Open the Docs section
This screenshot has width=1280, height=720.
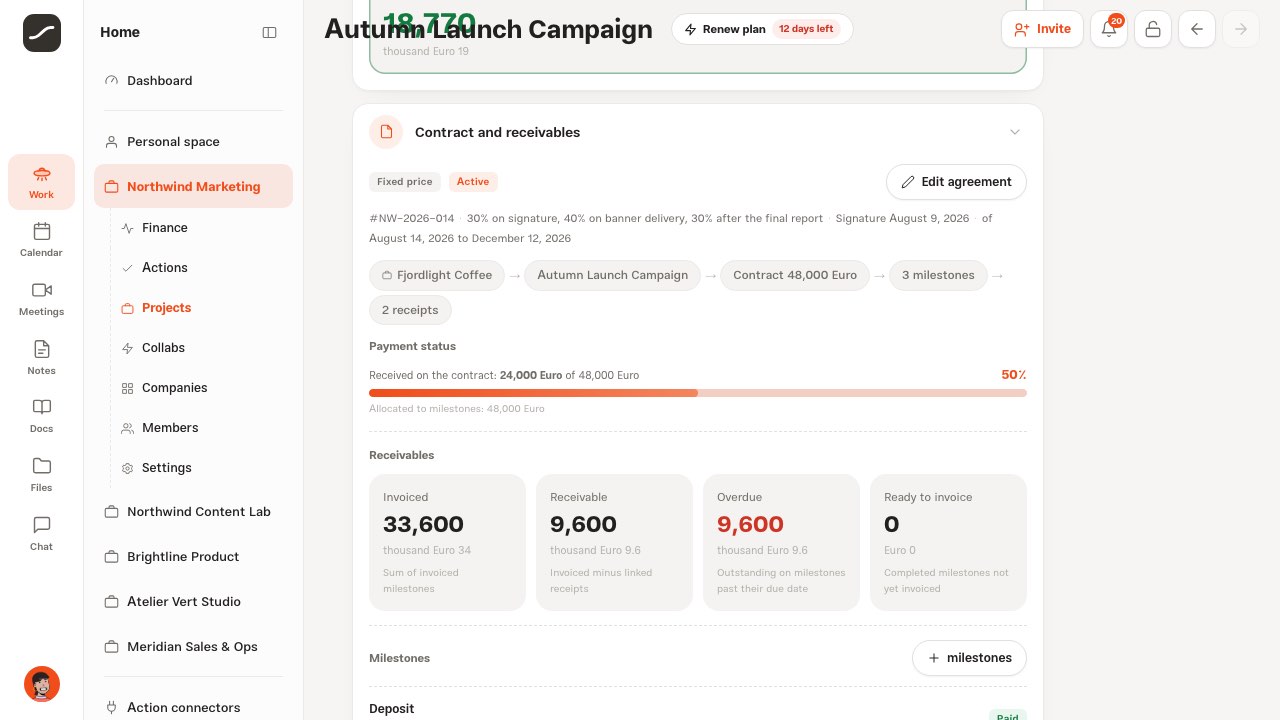click(x=41, y=416)
